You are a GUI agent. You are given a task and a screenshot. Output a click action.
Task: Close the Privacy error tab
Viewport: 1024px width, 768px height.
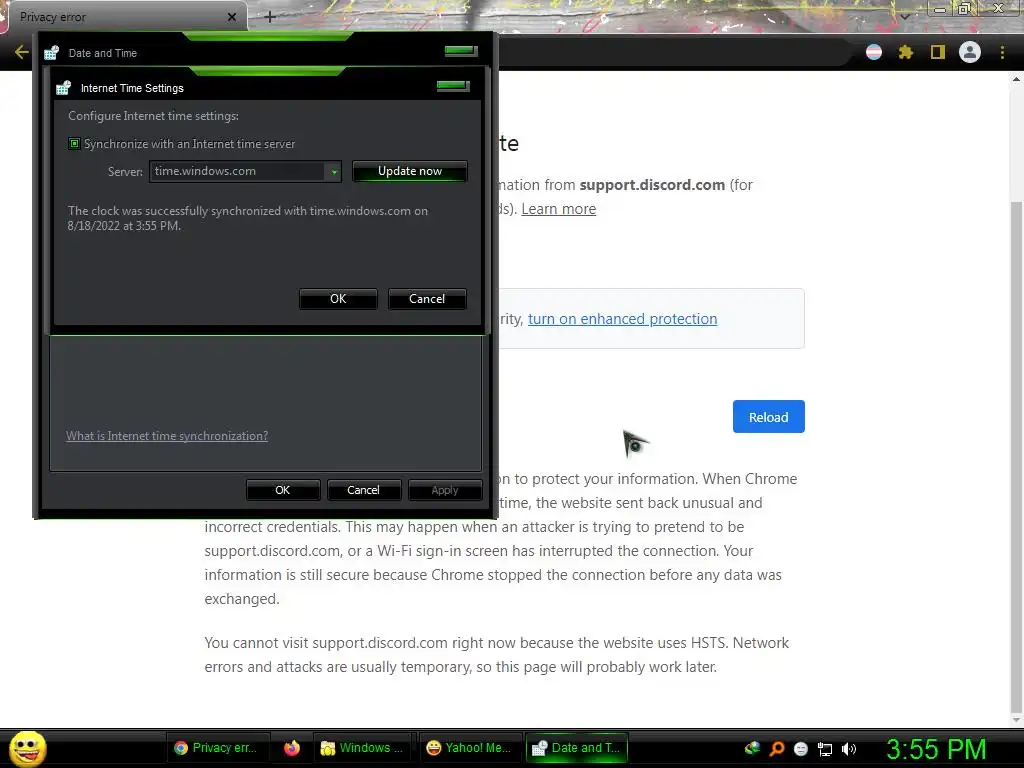[x=231, y=17]
